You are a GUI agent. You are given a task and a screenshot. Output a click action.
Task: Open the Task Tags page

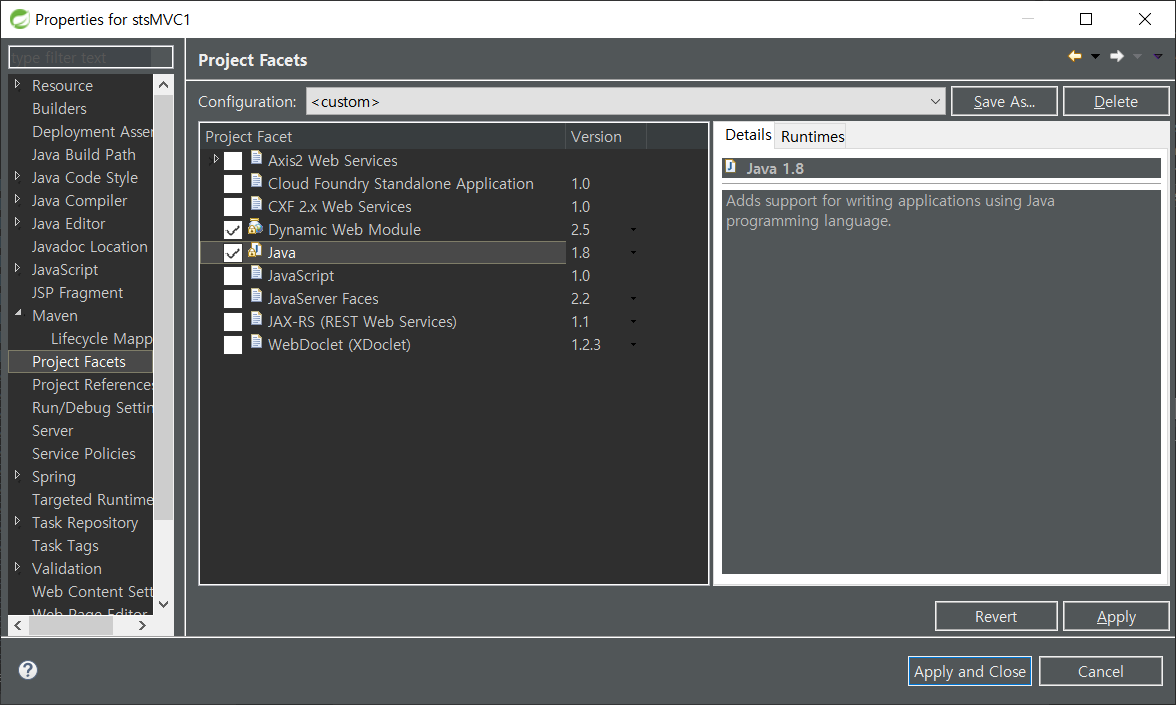[x=65, y=546]
